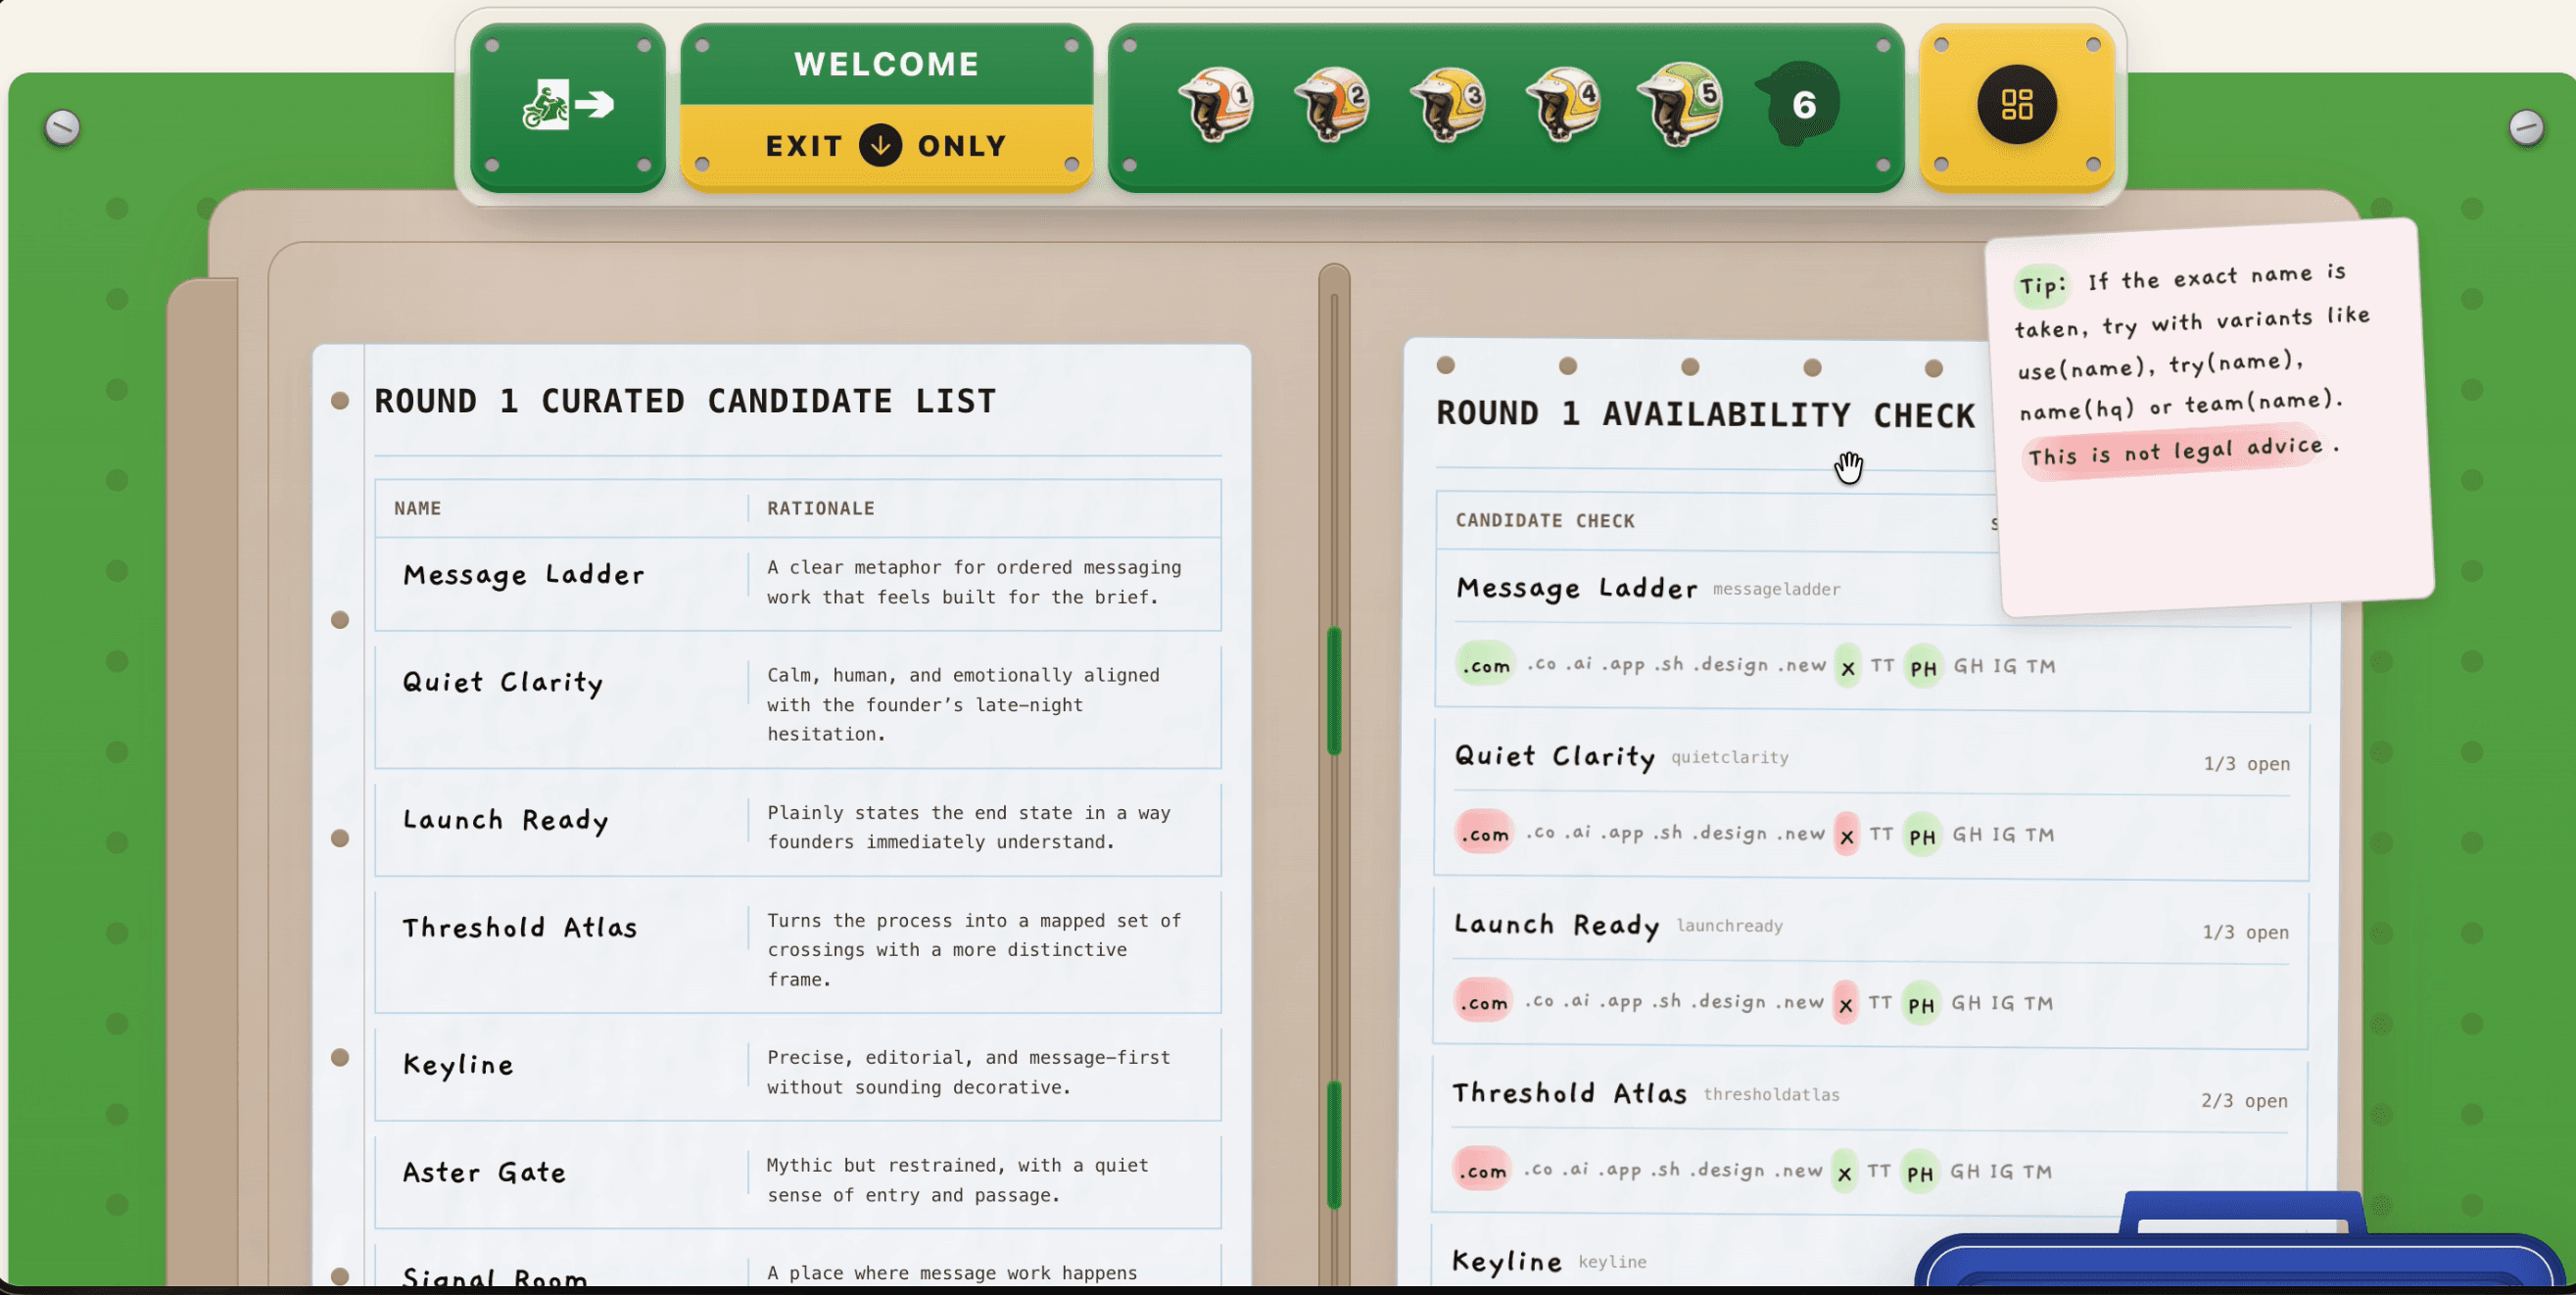Jump to helmet stage 4
This screenshot has width=2576, height=1295.
pos(1565,103)
